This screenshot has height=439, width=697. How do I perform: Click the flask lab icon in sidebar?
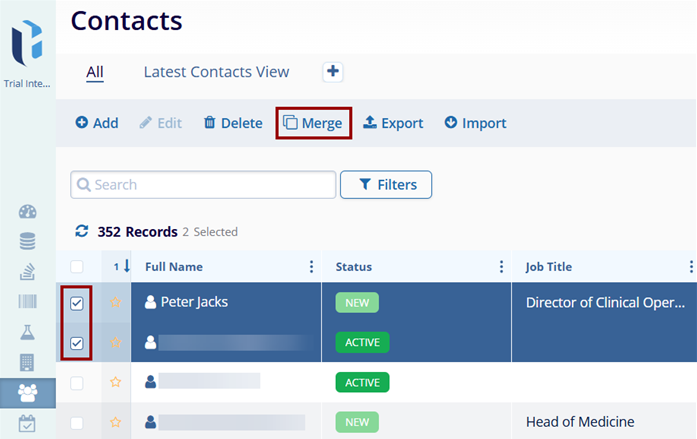27,331
